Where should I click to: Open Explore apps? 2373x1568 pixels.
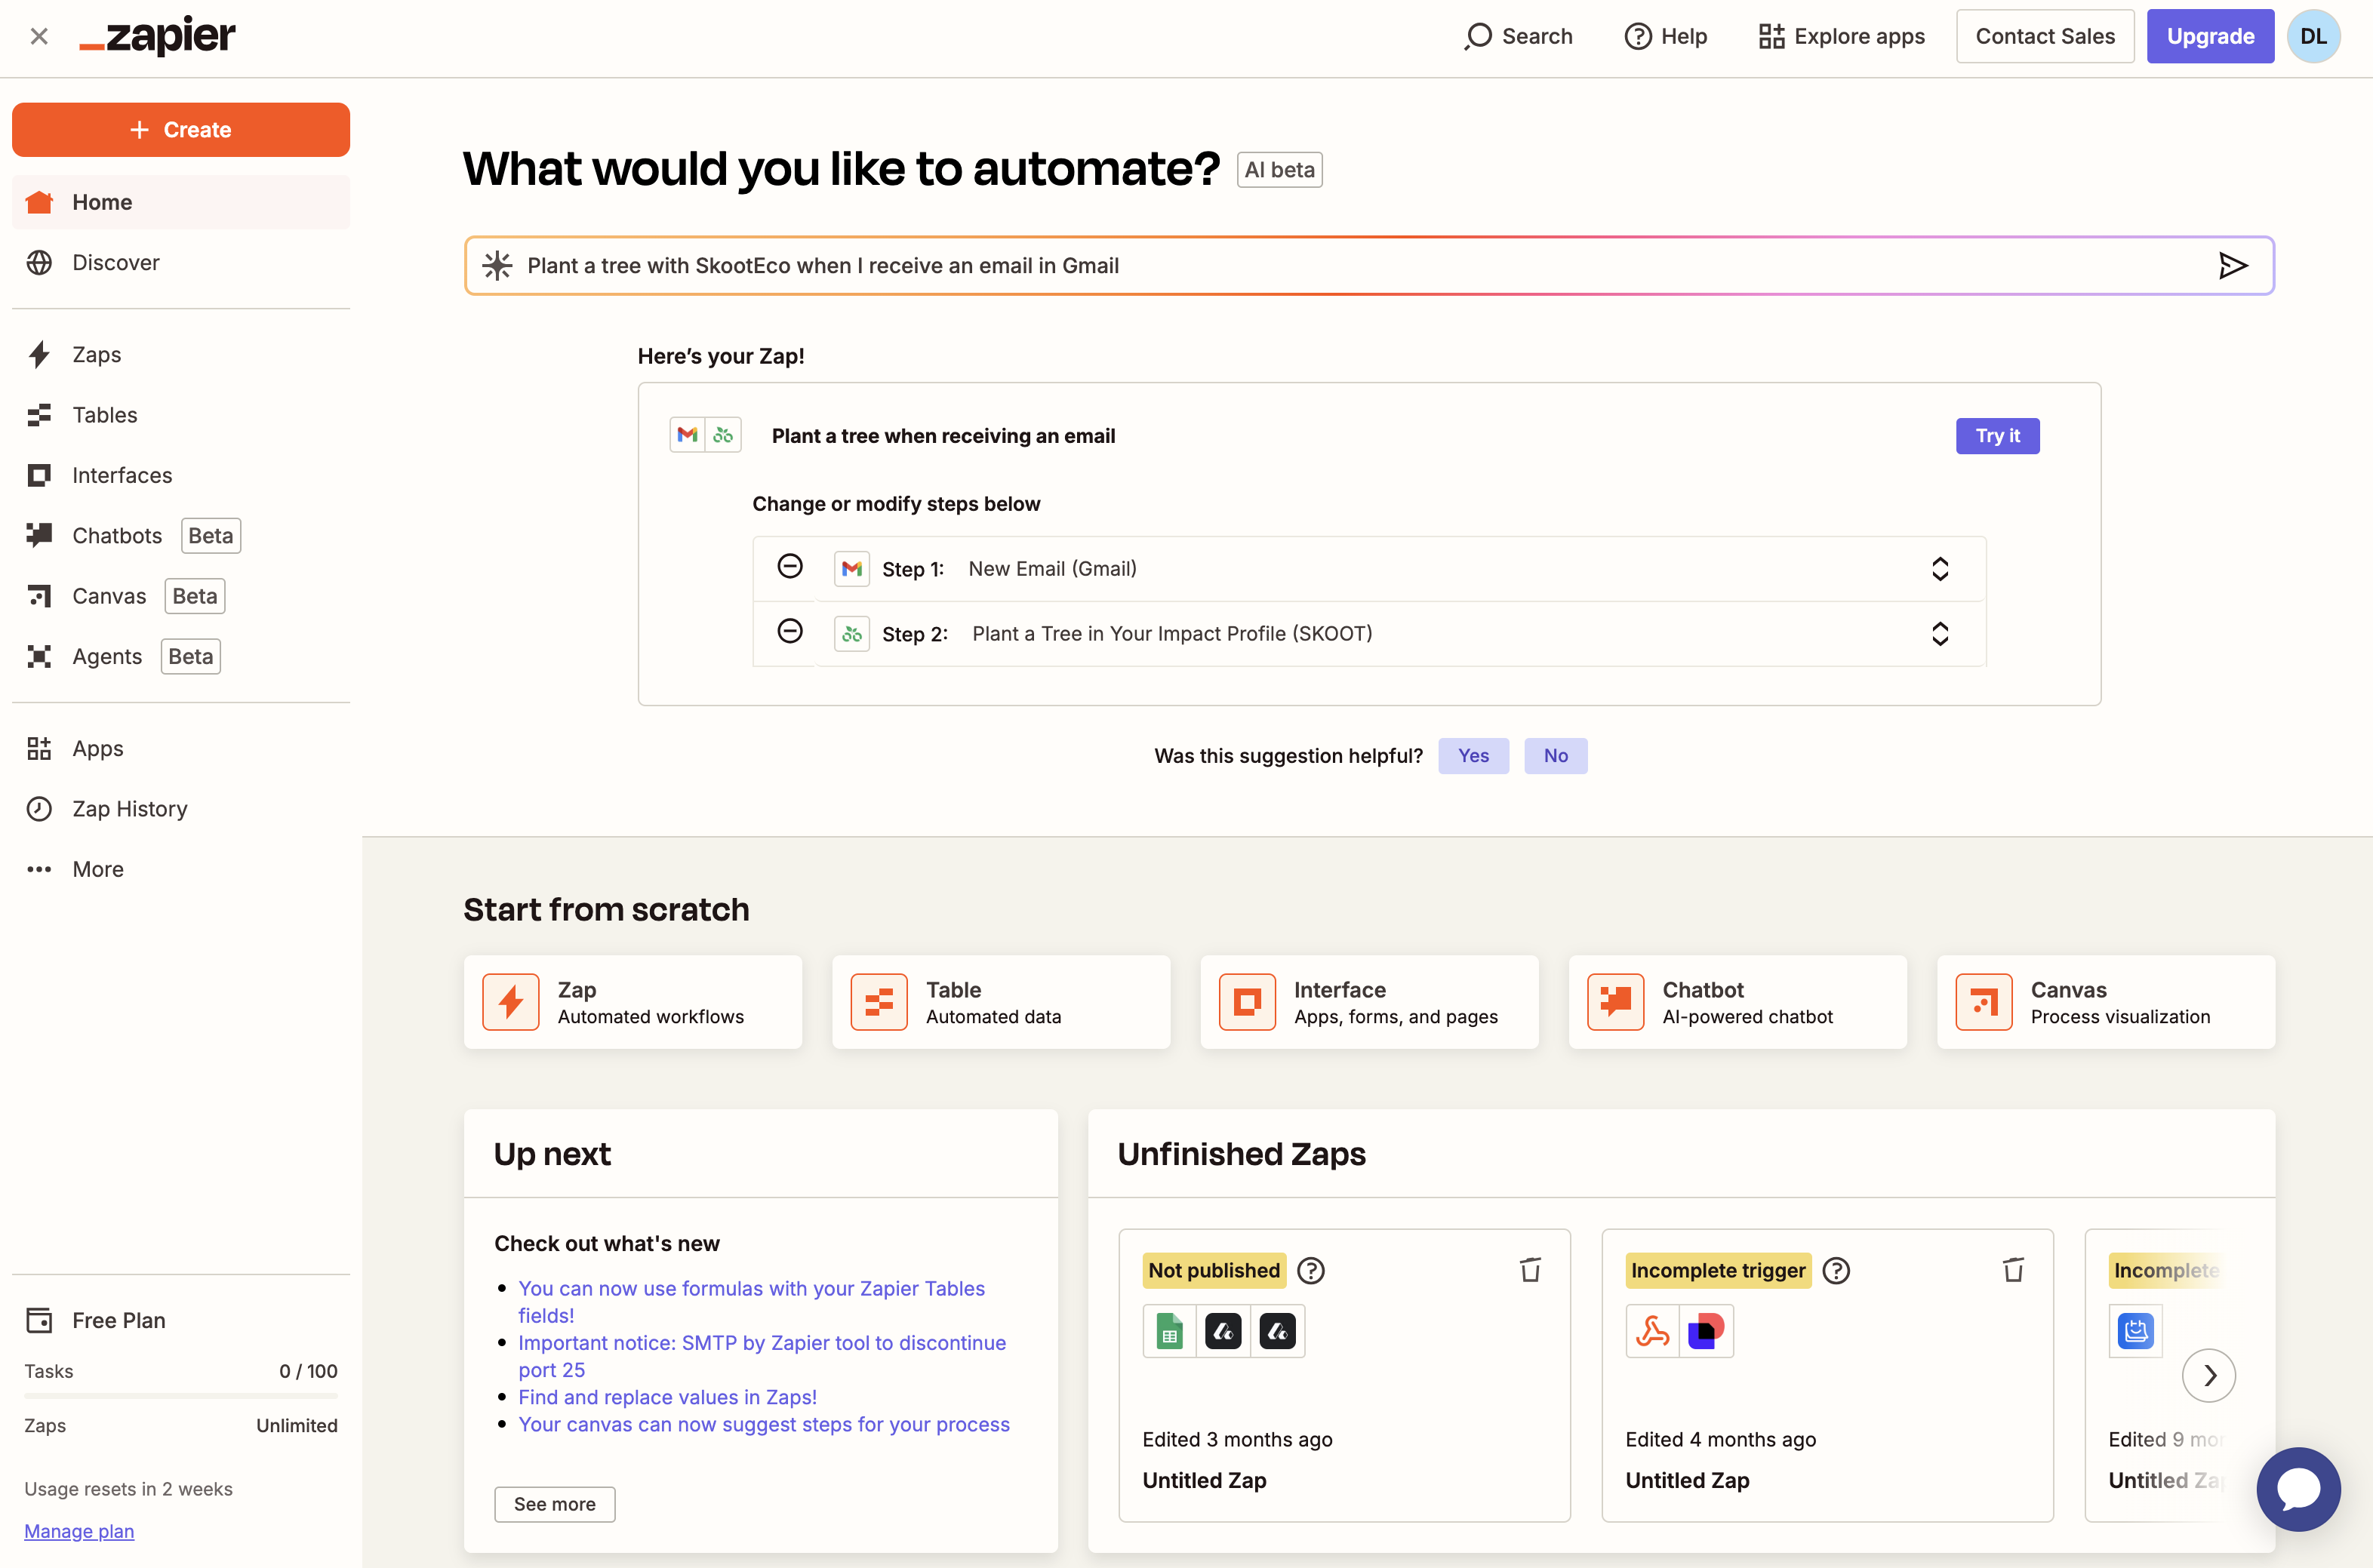1842,37
